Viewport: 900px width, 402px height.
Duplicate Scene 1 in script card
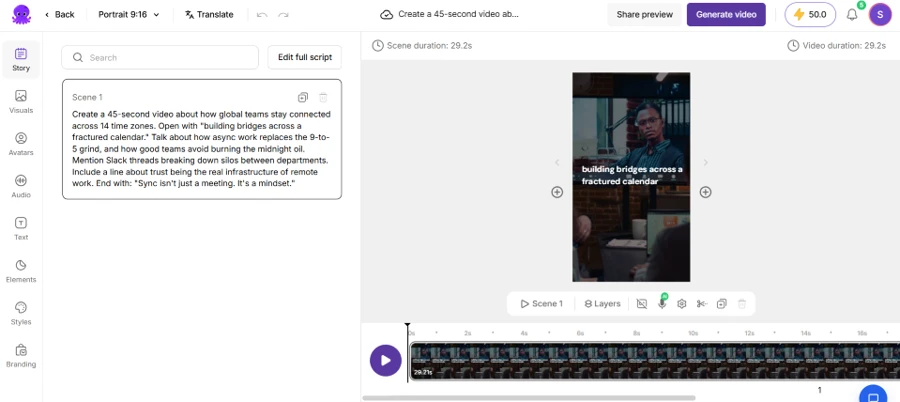point(303,97)
